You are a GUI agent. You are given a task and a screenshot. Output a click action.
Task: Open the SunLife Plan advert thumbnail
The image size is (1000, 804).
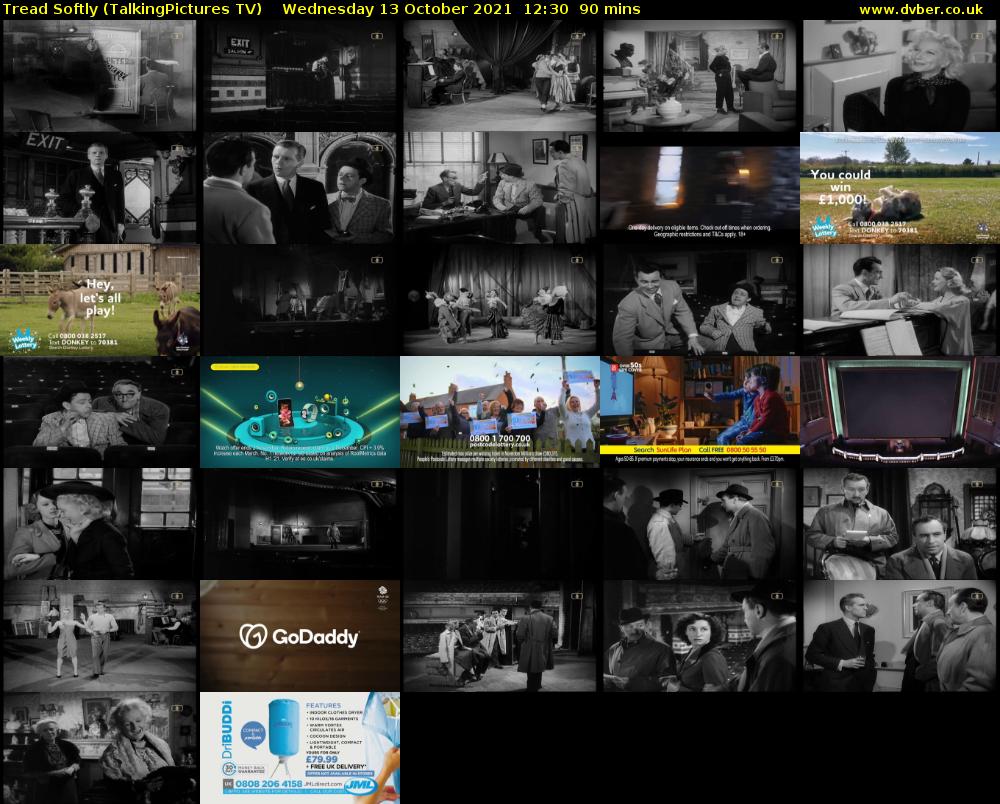[x=700, y=412]
